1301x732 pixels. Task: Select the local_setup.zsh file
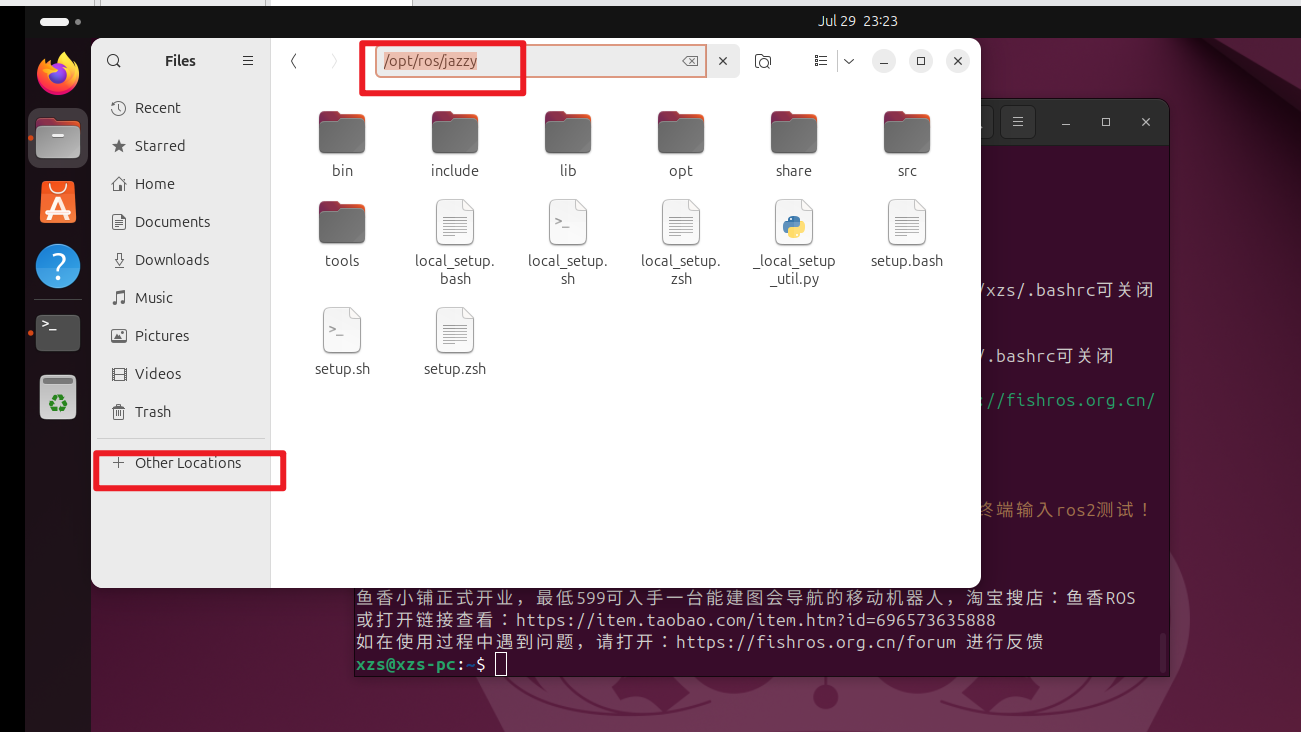point(681,242)
